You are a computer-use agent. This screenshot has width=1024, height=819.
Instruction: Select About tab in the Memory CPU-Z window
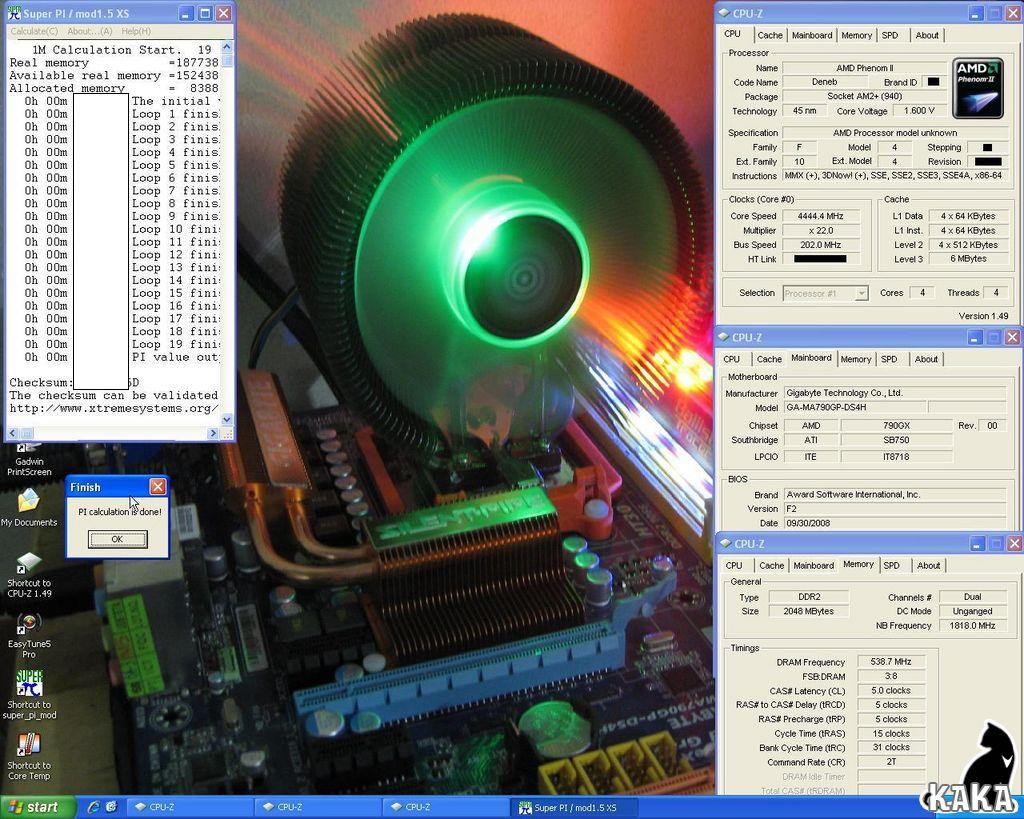(x=928, y=566)
